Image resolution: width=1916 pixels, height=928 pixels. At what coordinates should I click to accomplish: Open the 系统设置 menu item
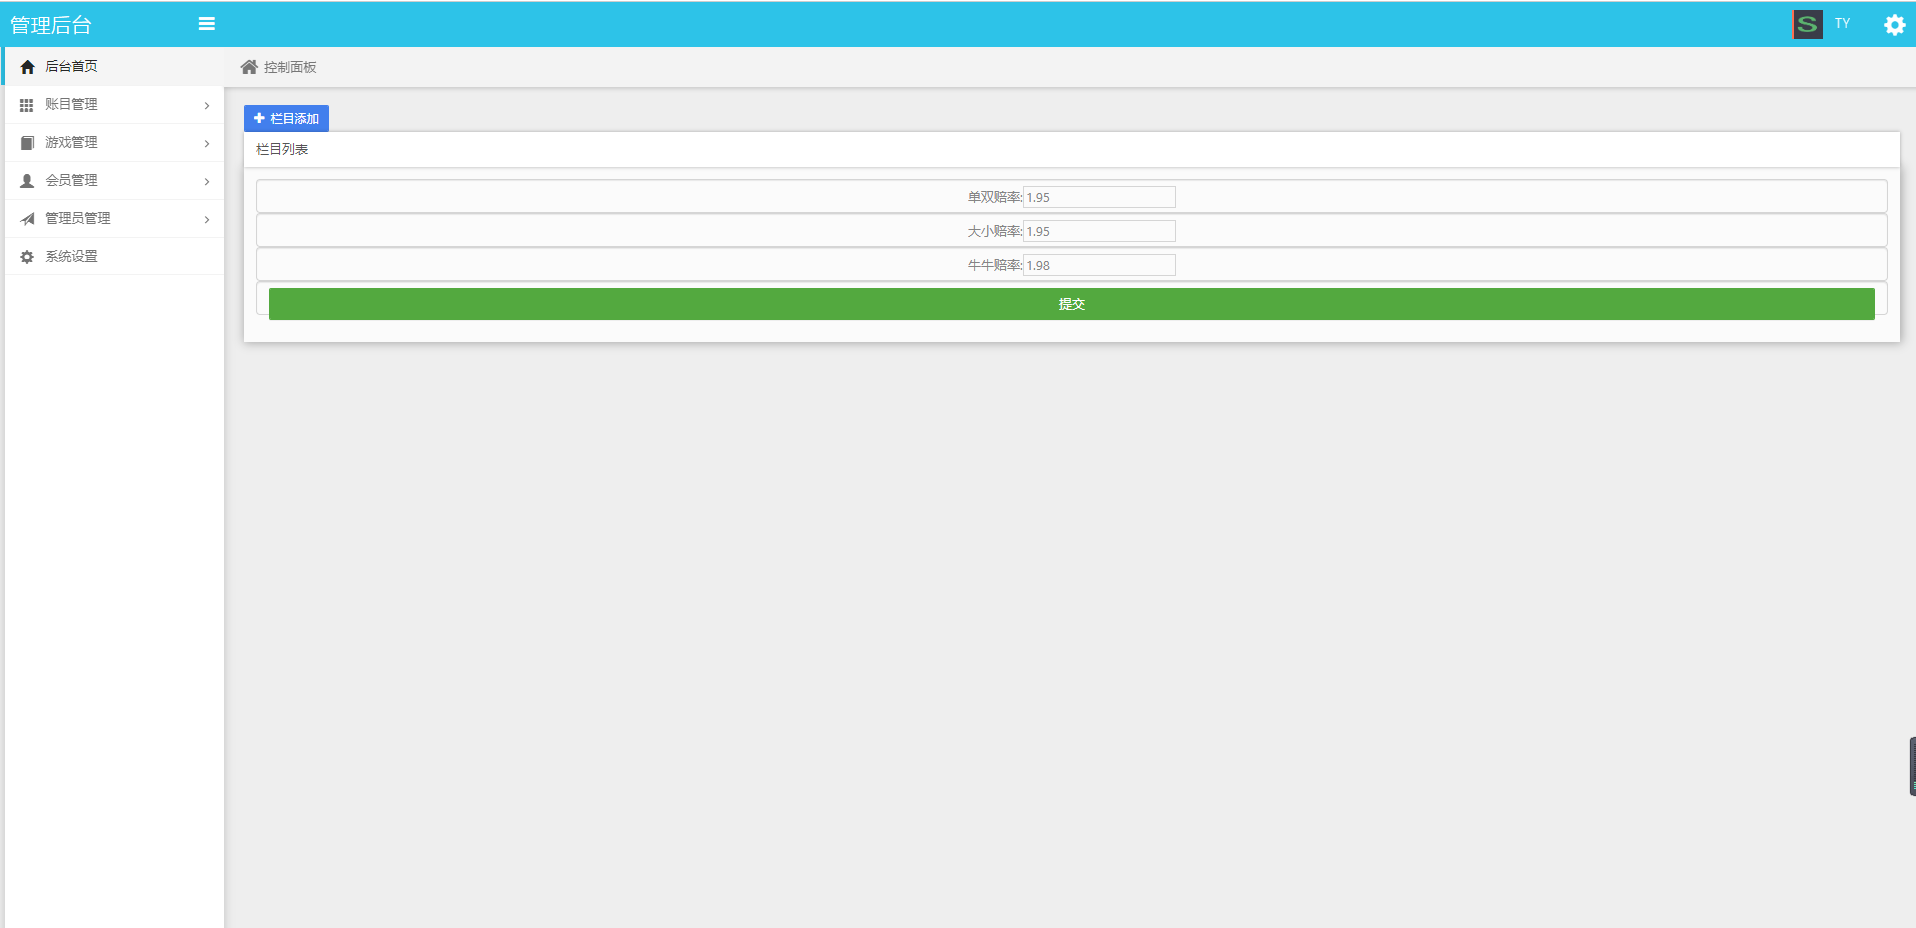72,257
